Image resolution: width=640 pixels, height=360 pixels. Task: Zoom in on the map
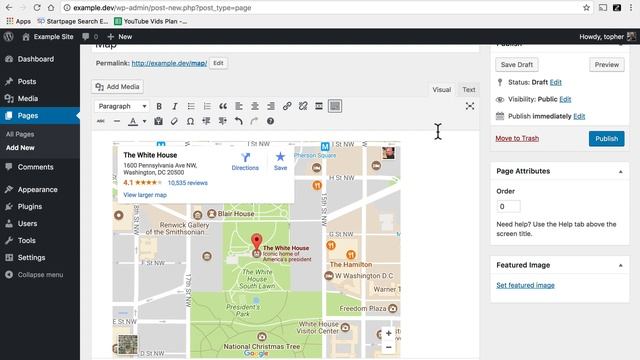[x=389, y=333]
